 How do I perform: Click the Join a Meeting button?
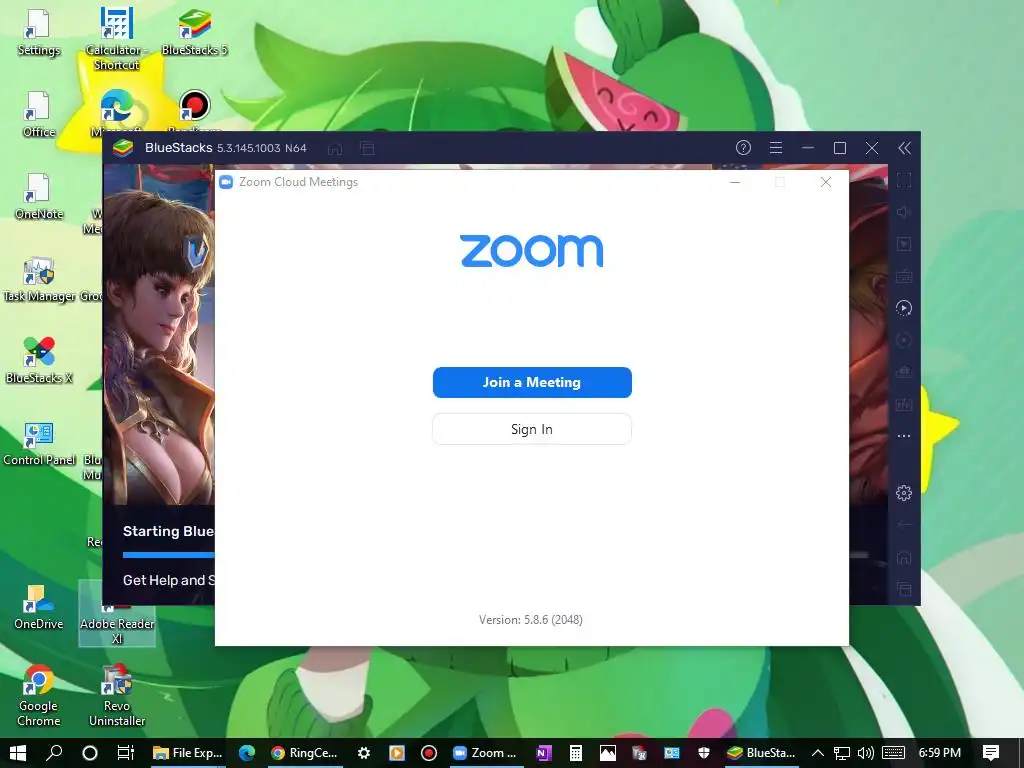coord(532,382)
